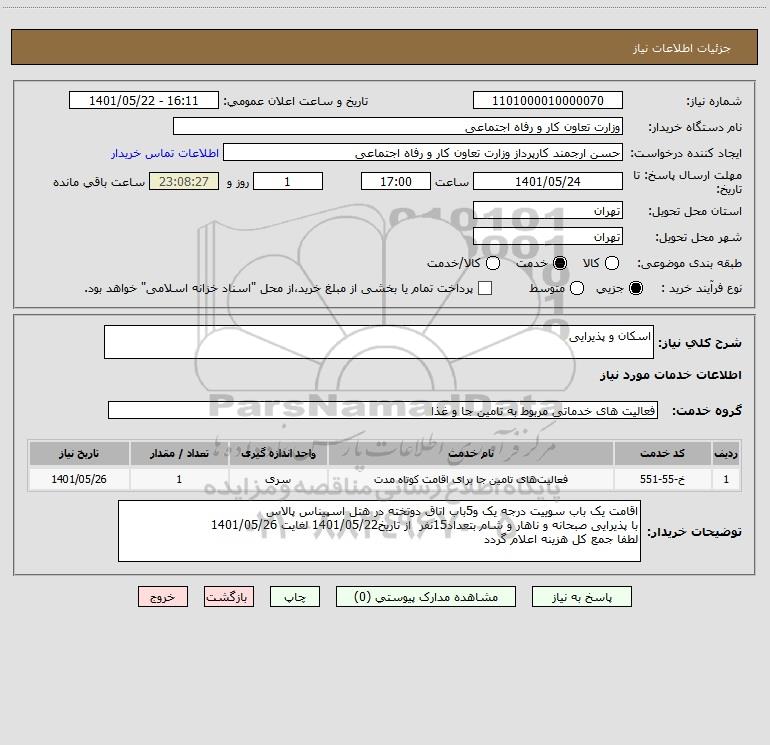Click the واحد اندازه گیری column header
The height and width of the screenshot is (745, 770).
(278, 453)
